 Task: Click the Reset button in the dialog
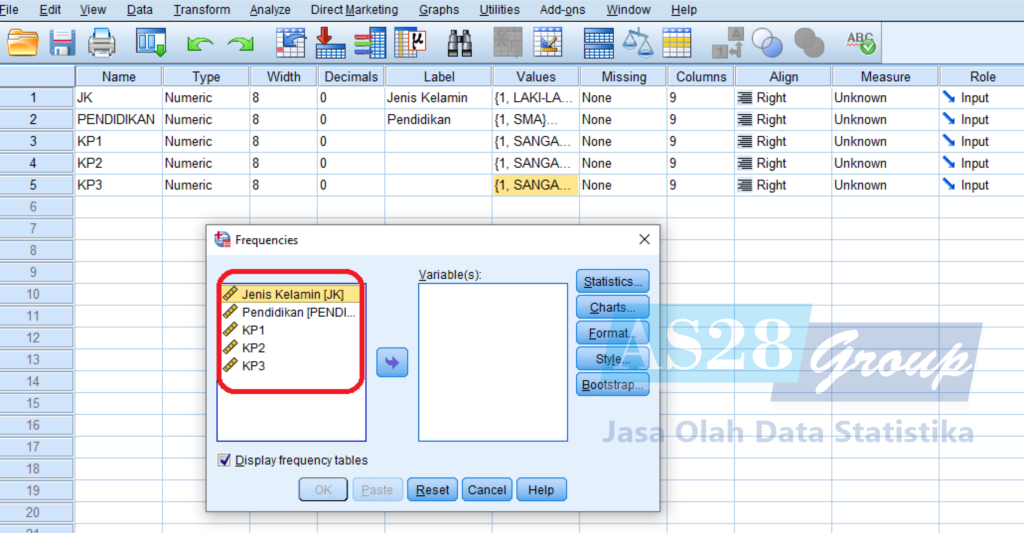[x=432, y=490]
